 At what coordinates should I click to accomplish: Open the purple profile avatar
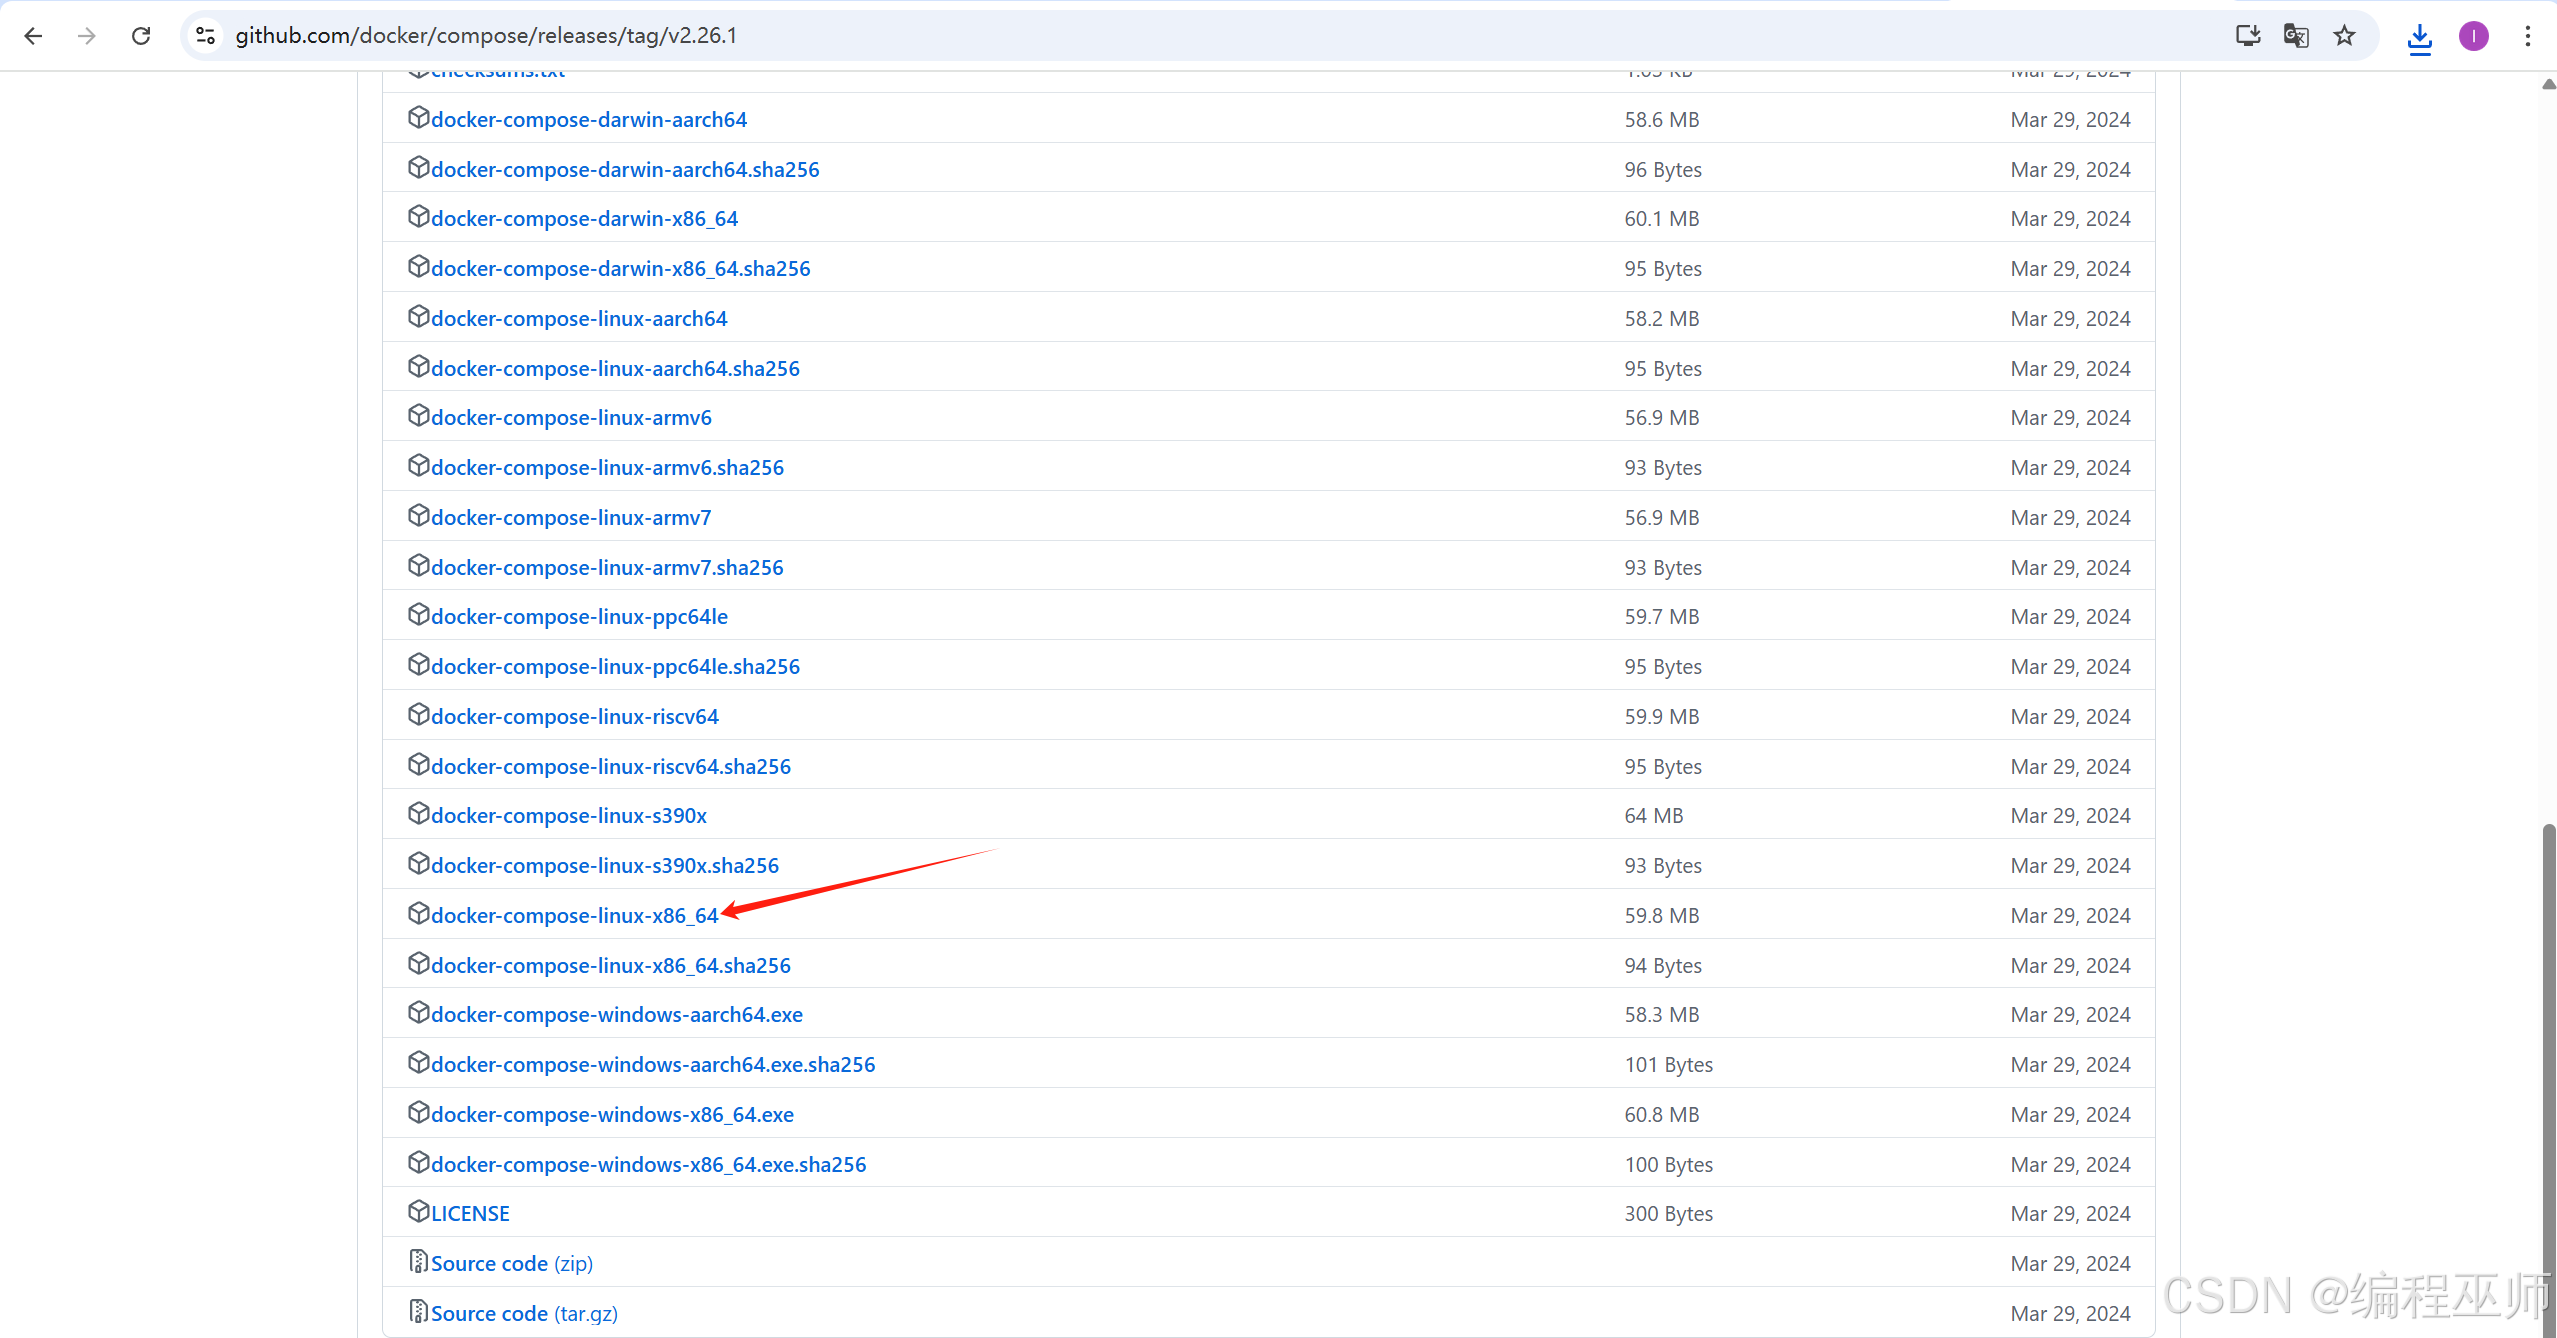2474,36
